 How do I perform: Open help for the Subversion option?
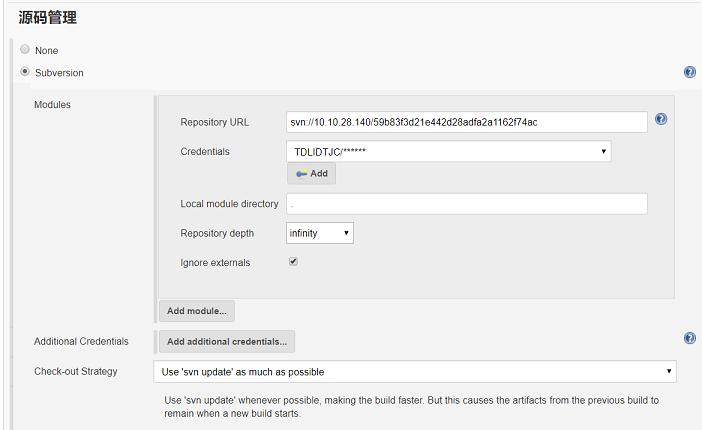click(689, 73)
